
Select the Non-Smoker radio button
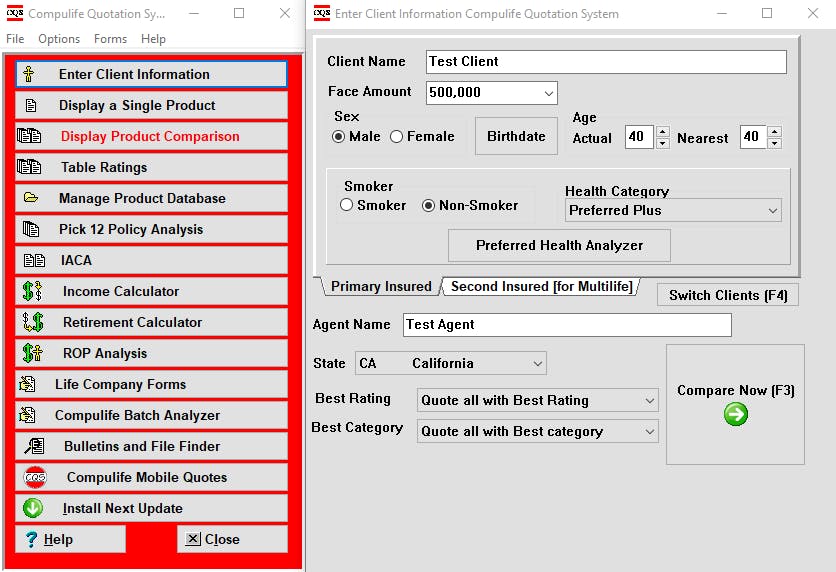coord(428,205)
